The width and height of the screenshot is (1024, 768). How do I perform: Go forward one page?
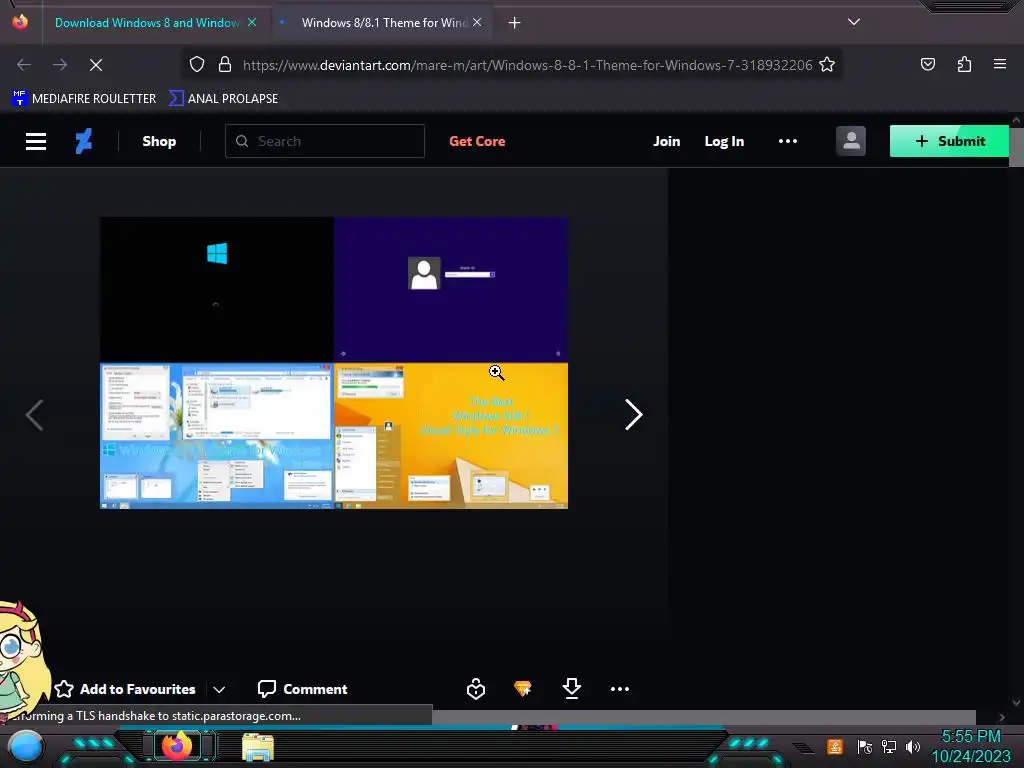pos(60,65)
